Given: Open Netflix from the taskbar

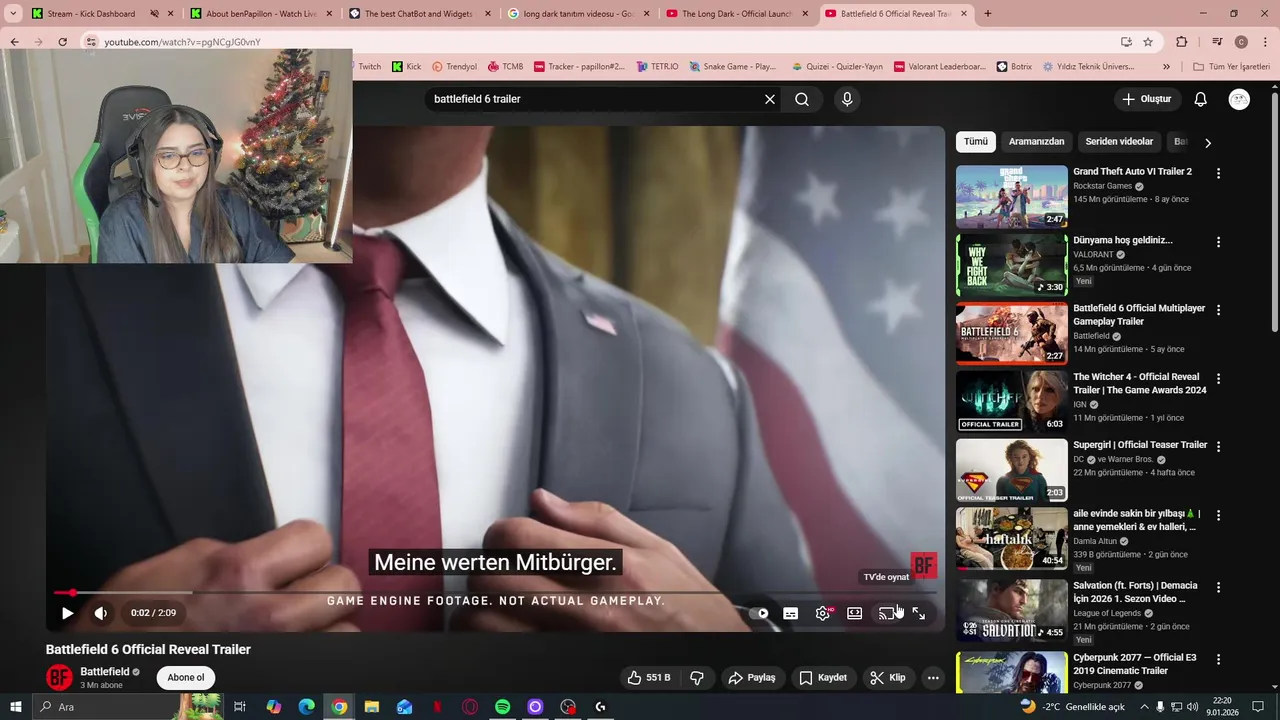Looking at the screenshot, I should point(437,707).
